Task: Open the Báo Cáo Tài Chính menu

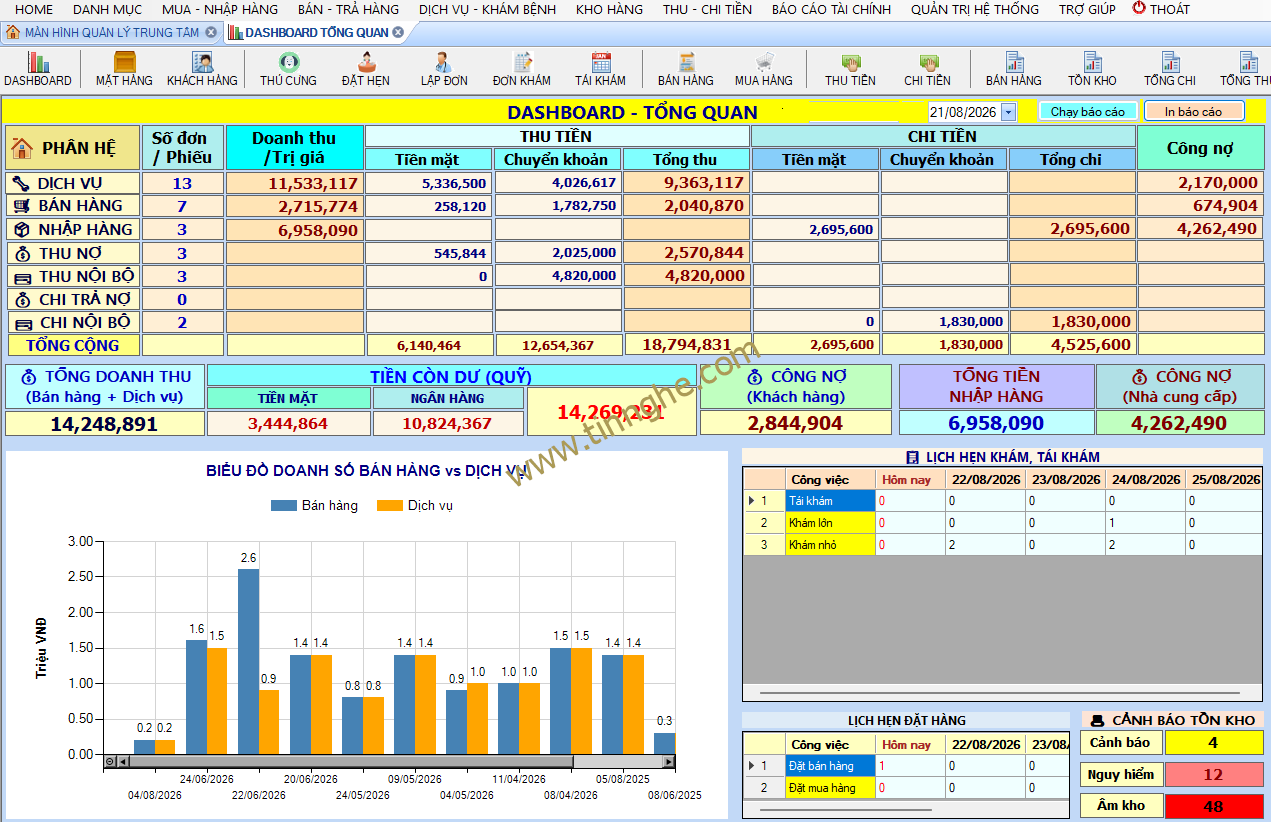Action: pos(831,9)
